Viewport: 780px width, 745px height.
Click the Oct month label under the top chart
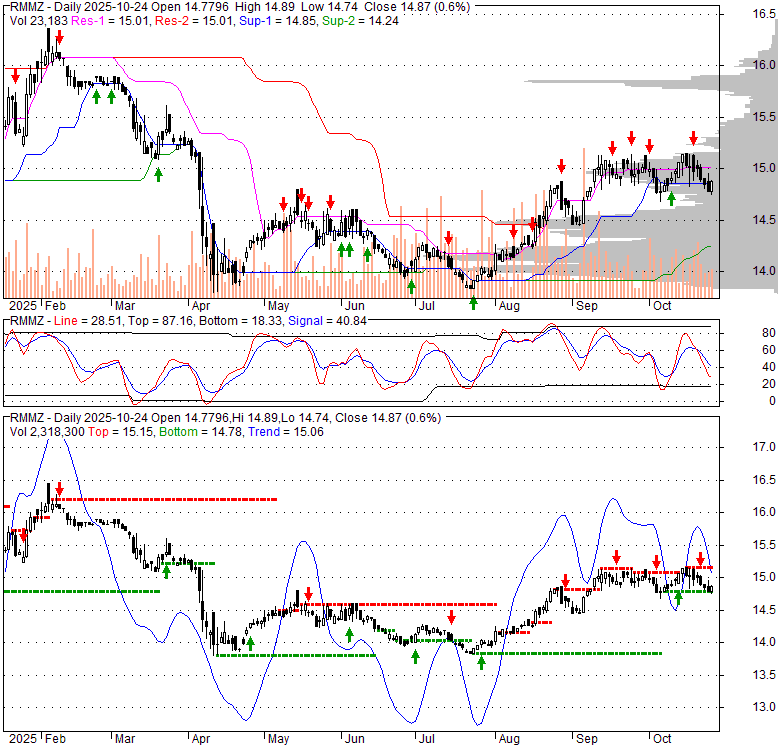point(662,306)
